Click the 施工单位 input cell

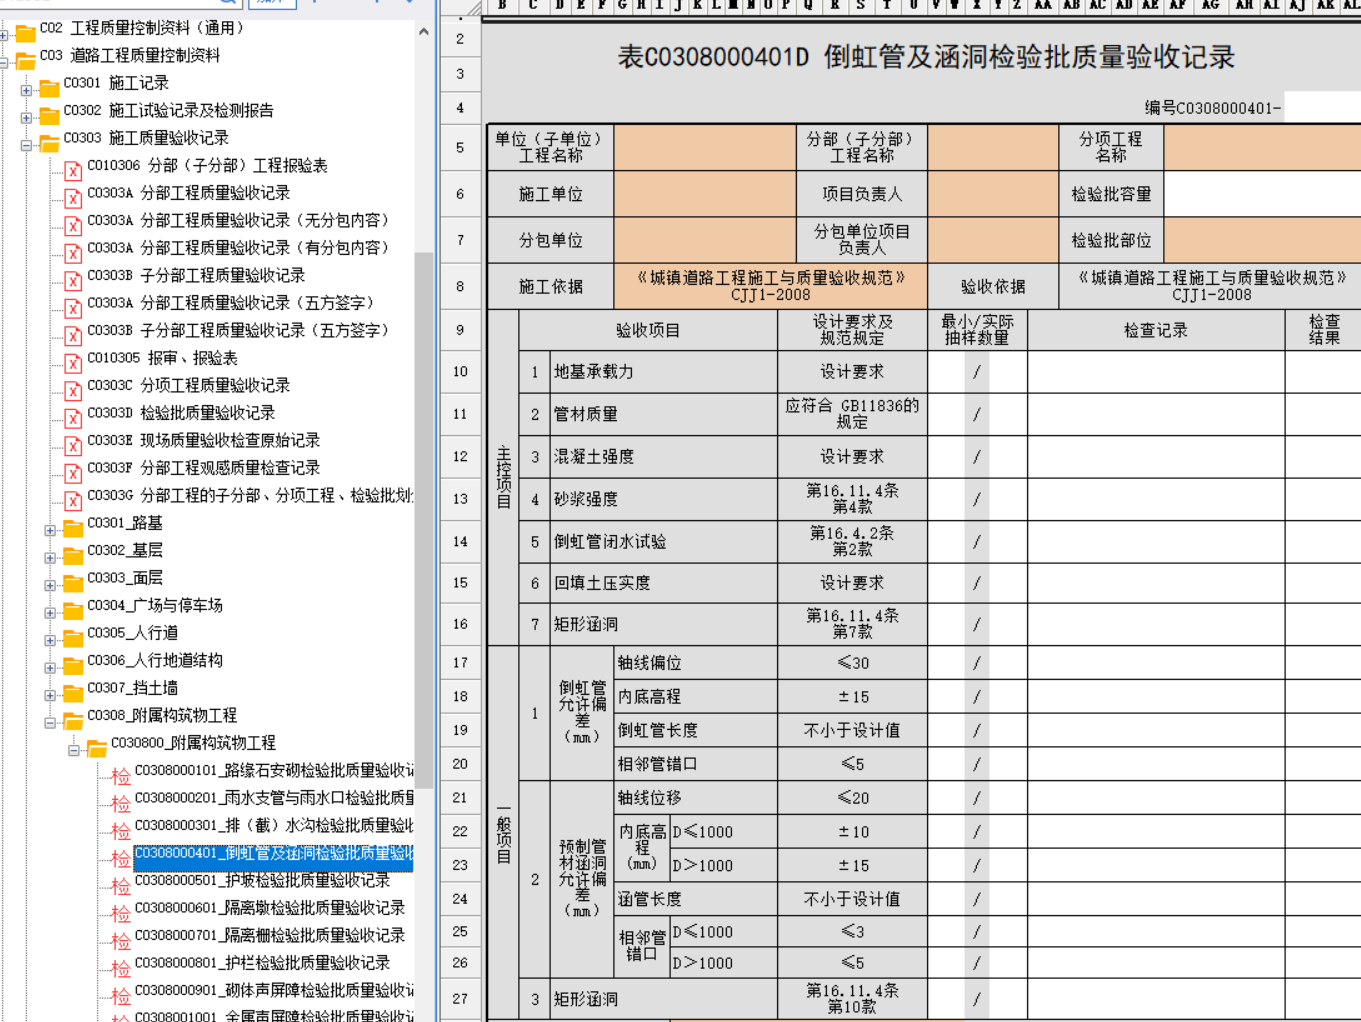click(704, 194)
